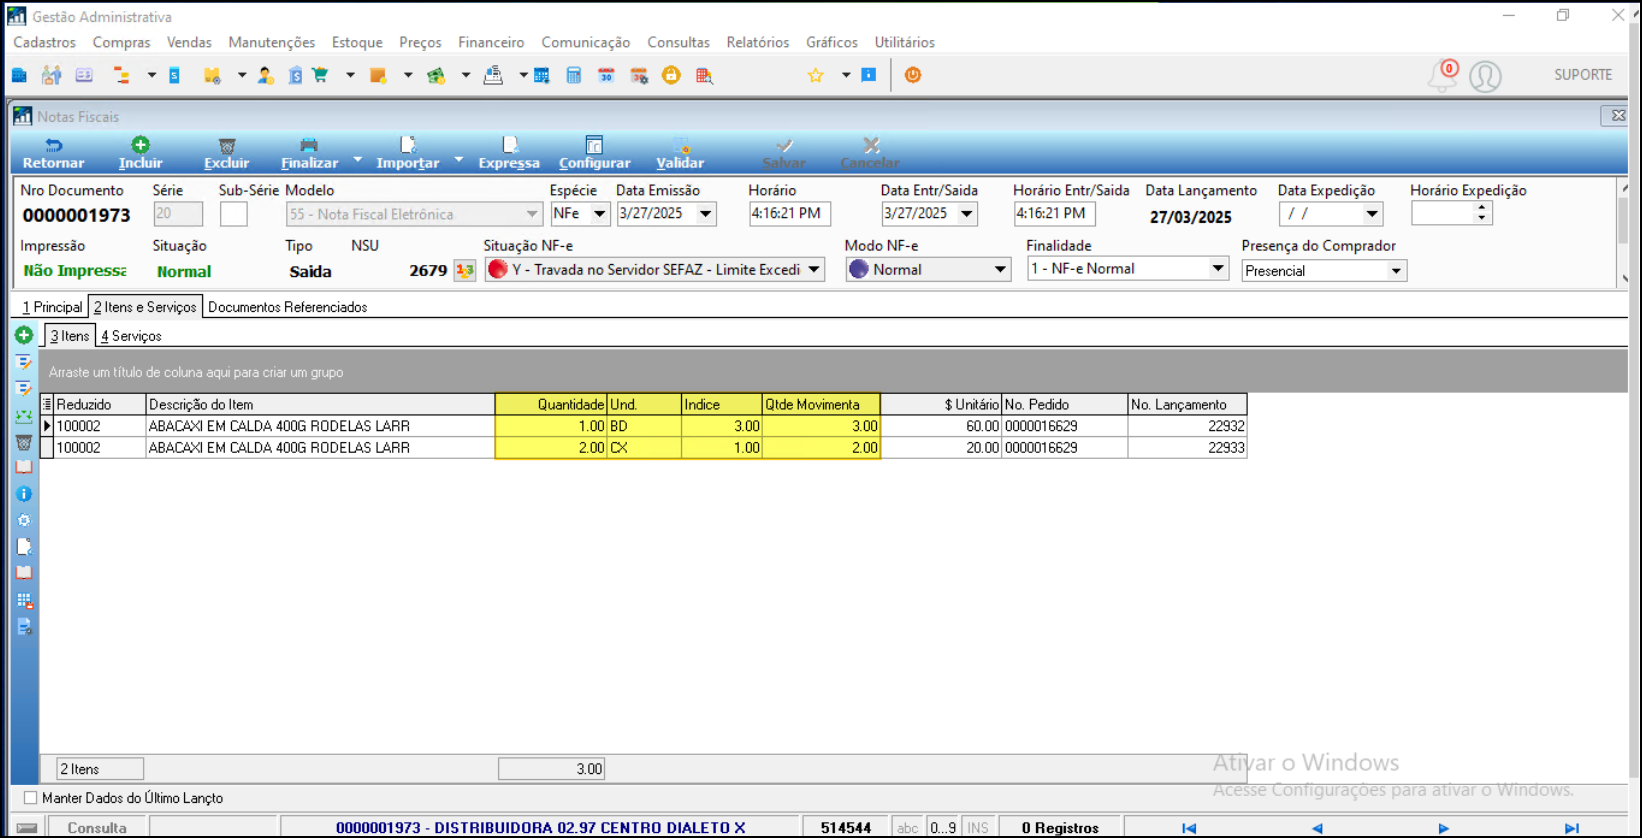Click the Validar button
The height and width of the screenshot is (838, 1642).
click(x=680, y=153)
